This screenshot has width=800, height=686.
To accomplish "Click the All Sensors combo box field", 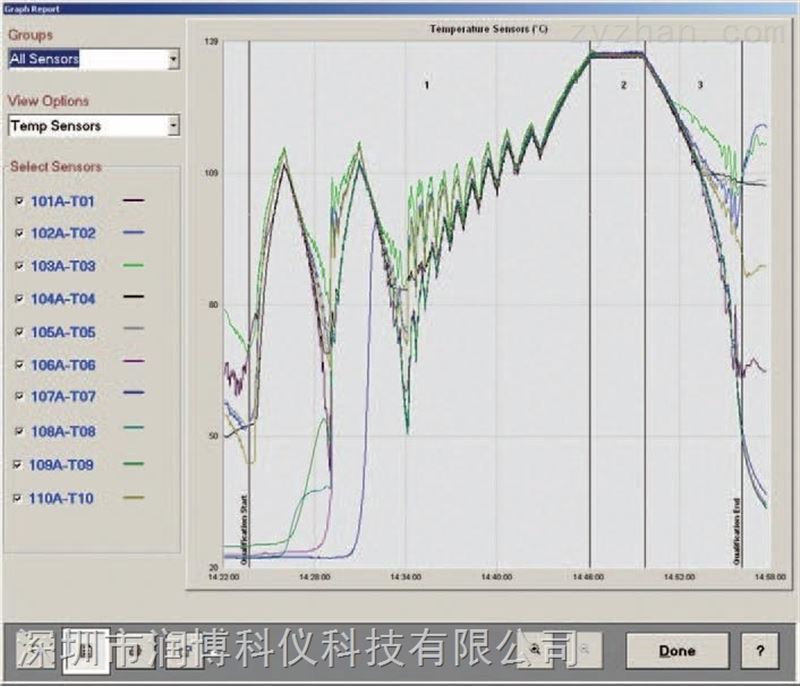I will [x=85, y=59].
